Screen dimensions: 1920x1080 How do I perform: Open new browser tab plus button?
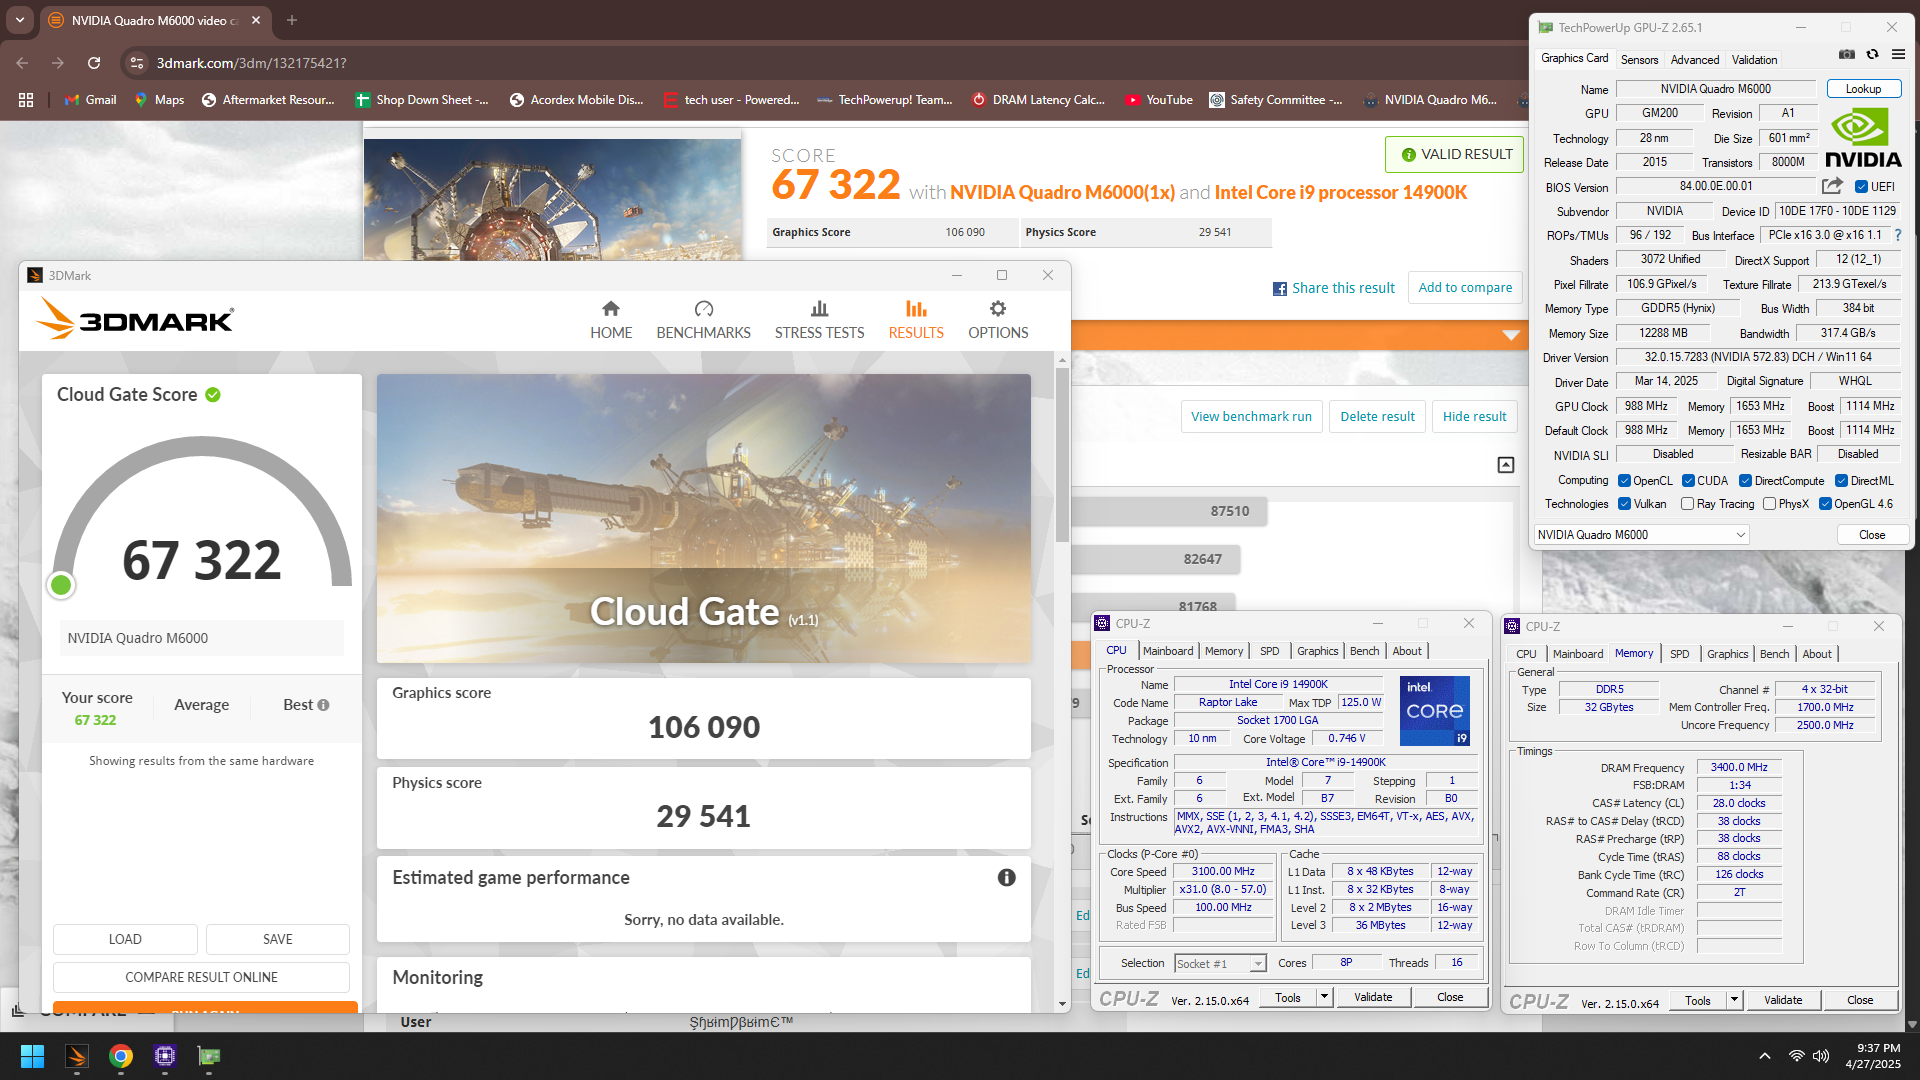click(x=292, y=20)
